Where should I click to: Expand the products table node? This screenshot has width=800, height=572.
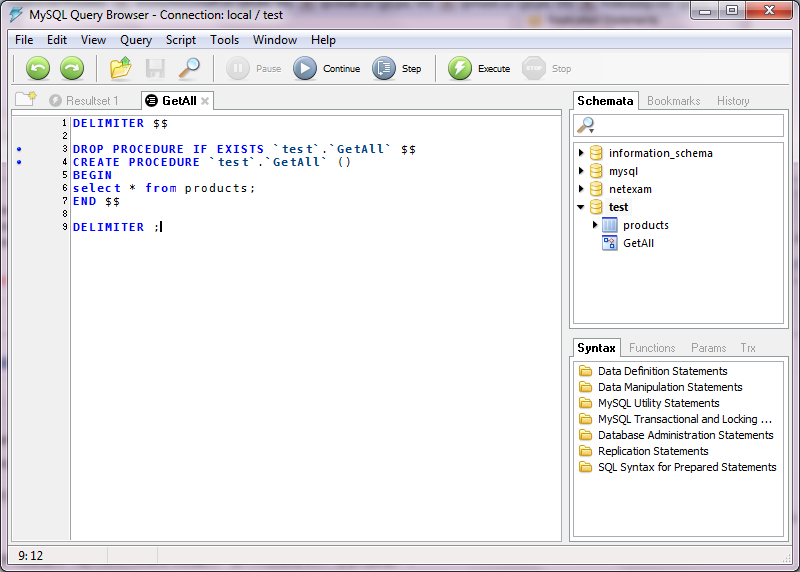(x=594, y=225)
